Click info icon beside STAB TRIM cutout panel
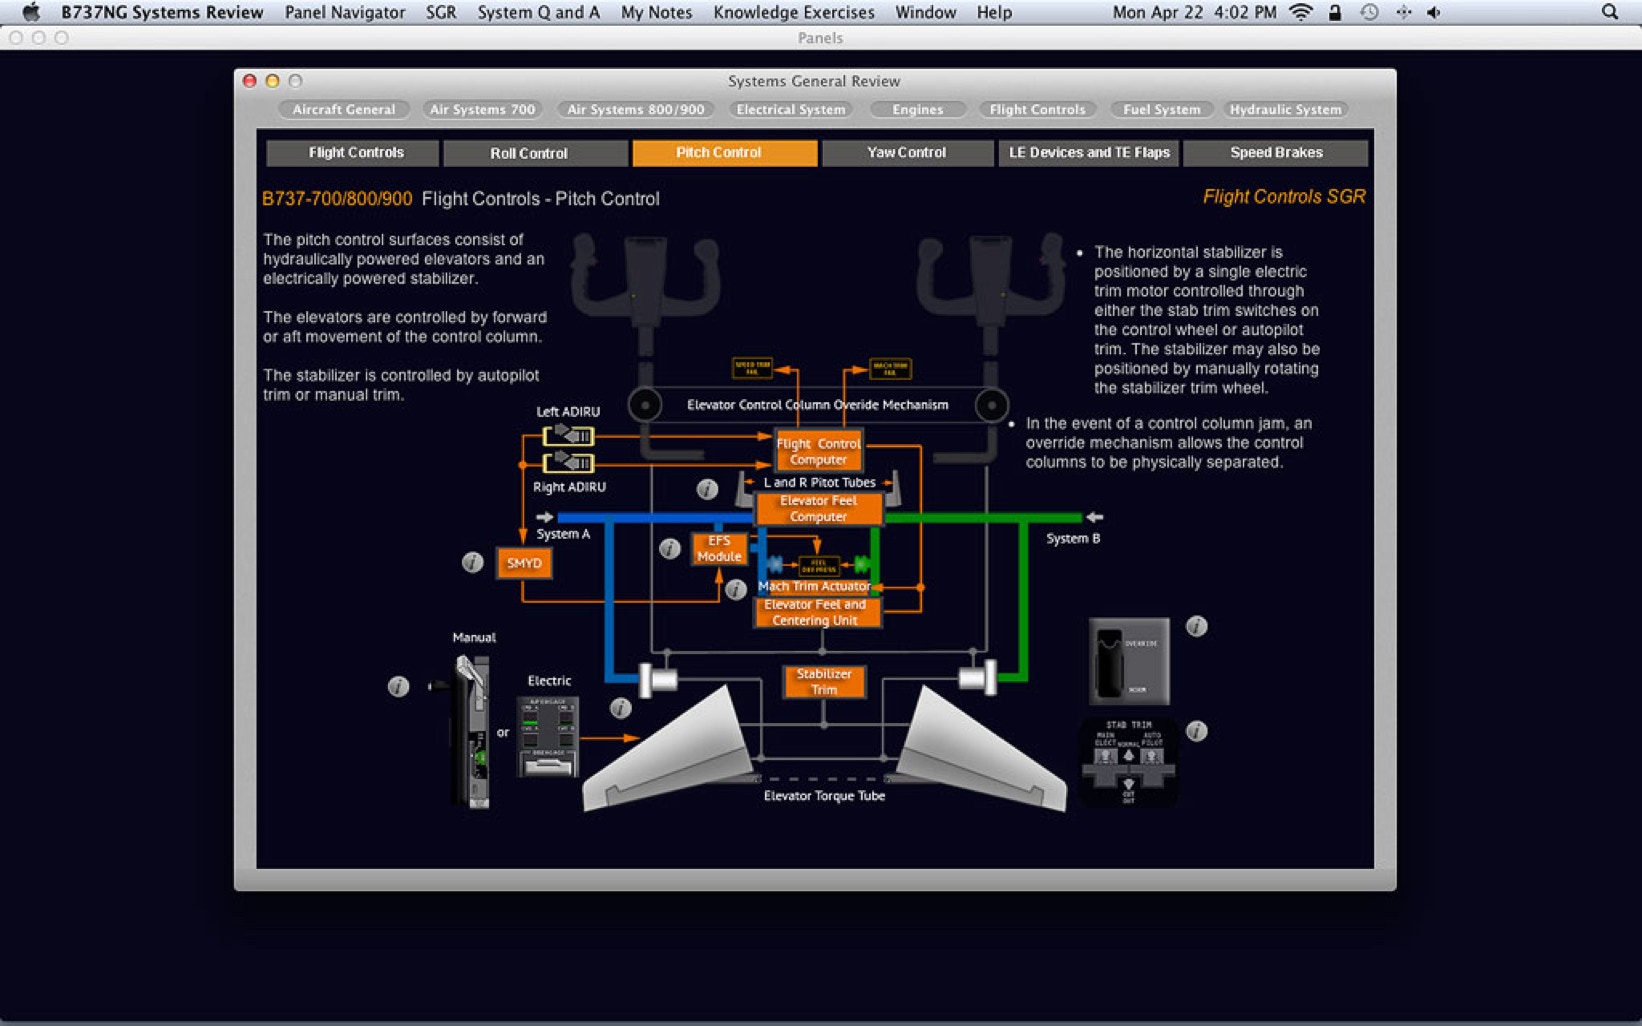The width and height of the screenshot is (1642, 1026). (1196, 731)
